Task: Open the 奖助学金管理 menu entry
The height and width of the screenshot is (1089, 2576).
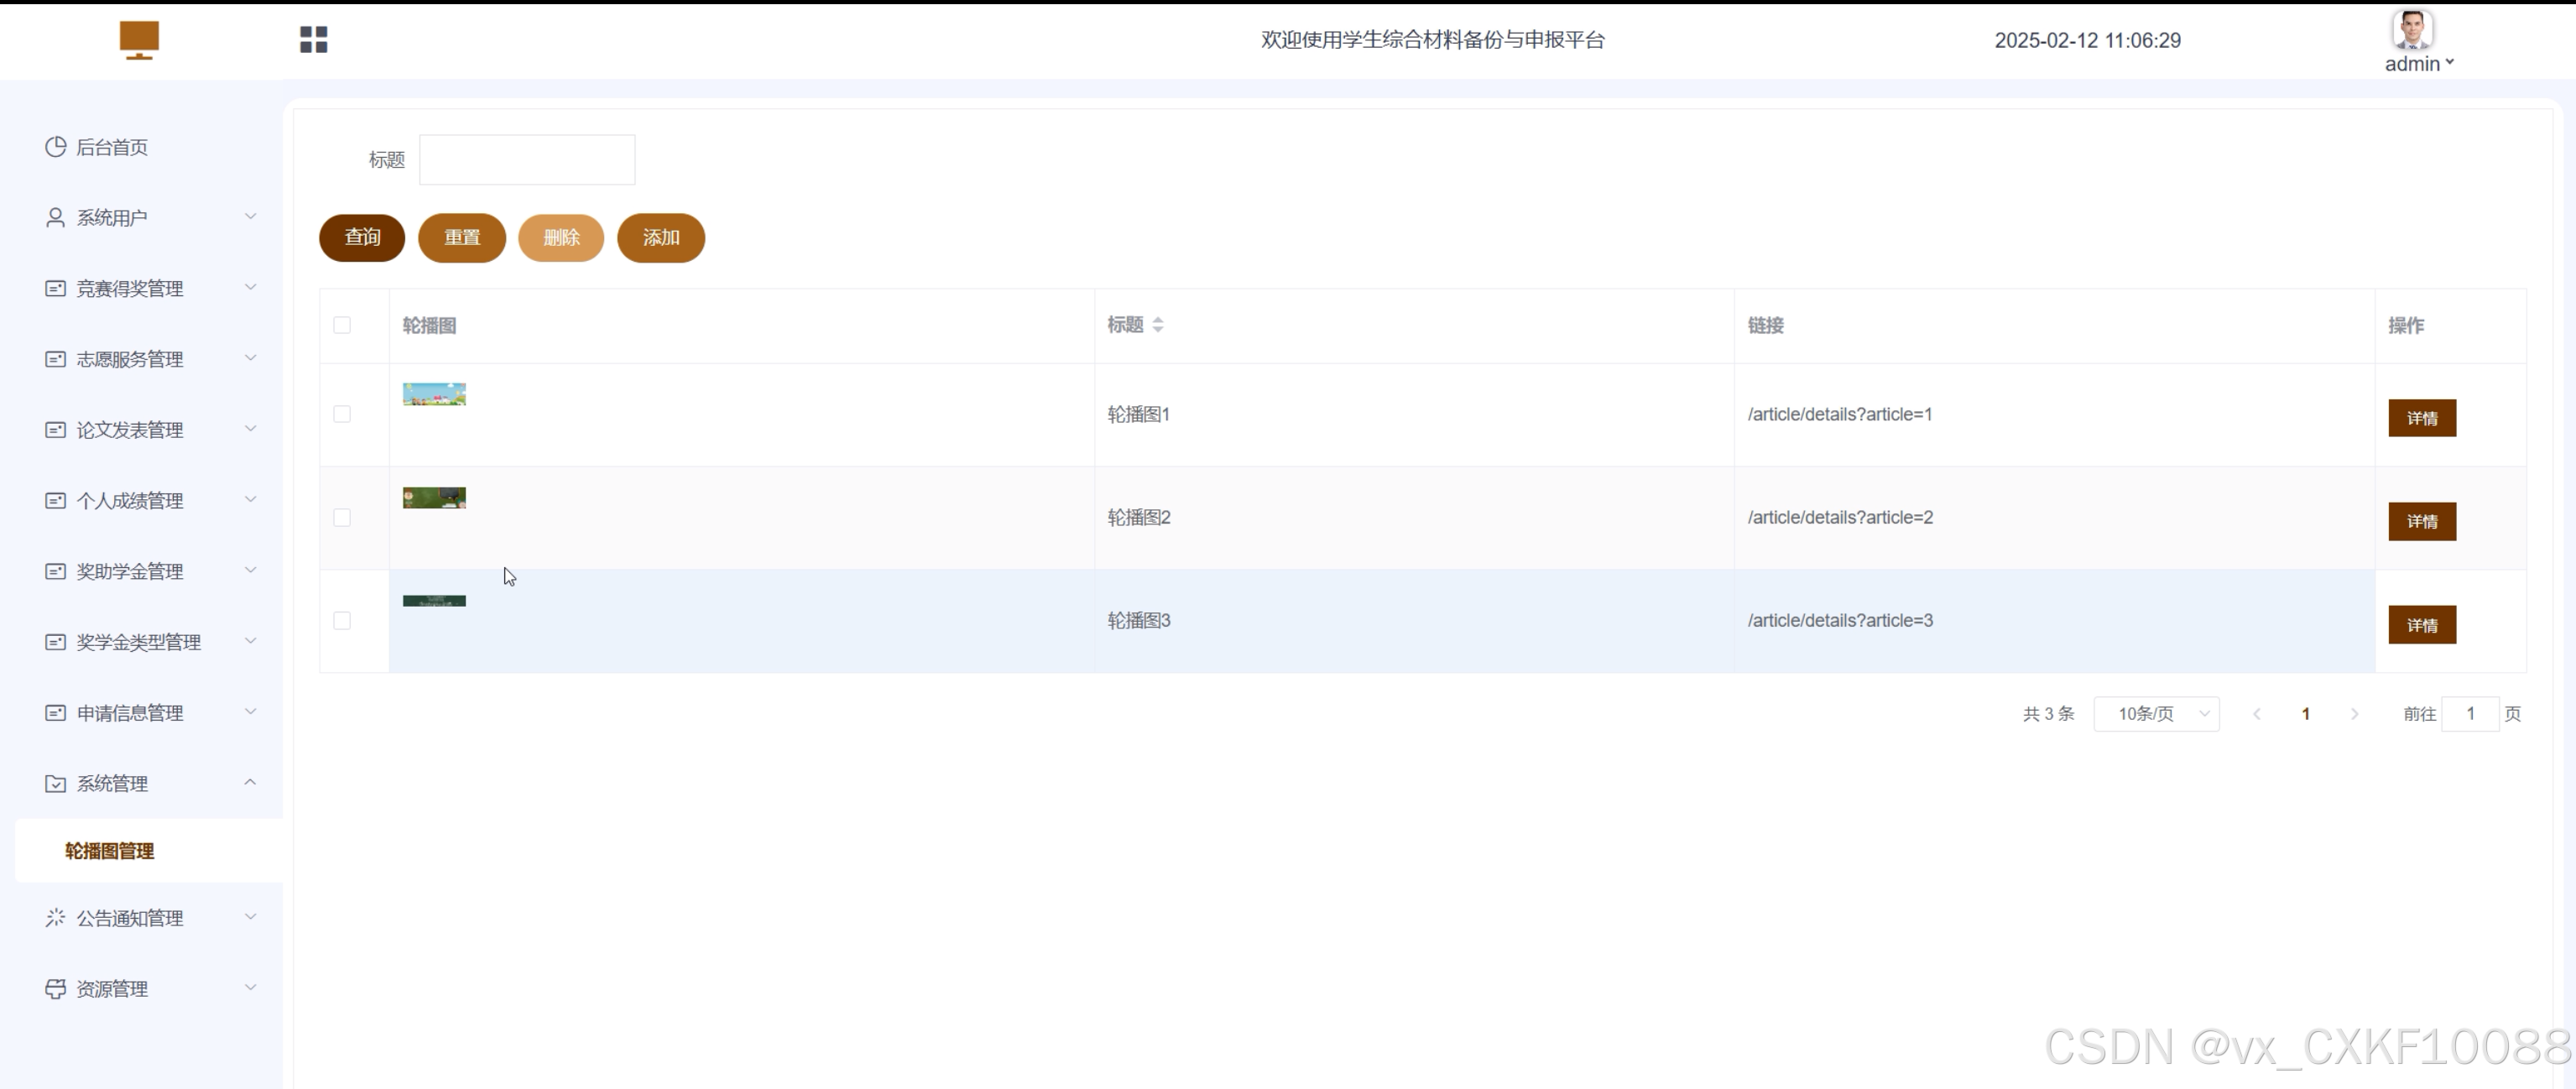Action: [x=130, y=571]
